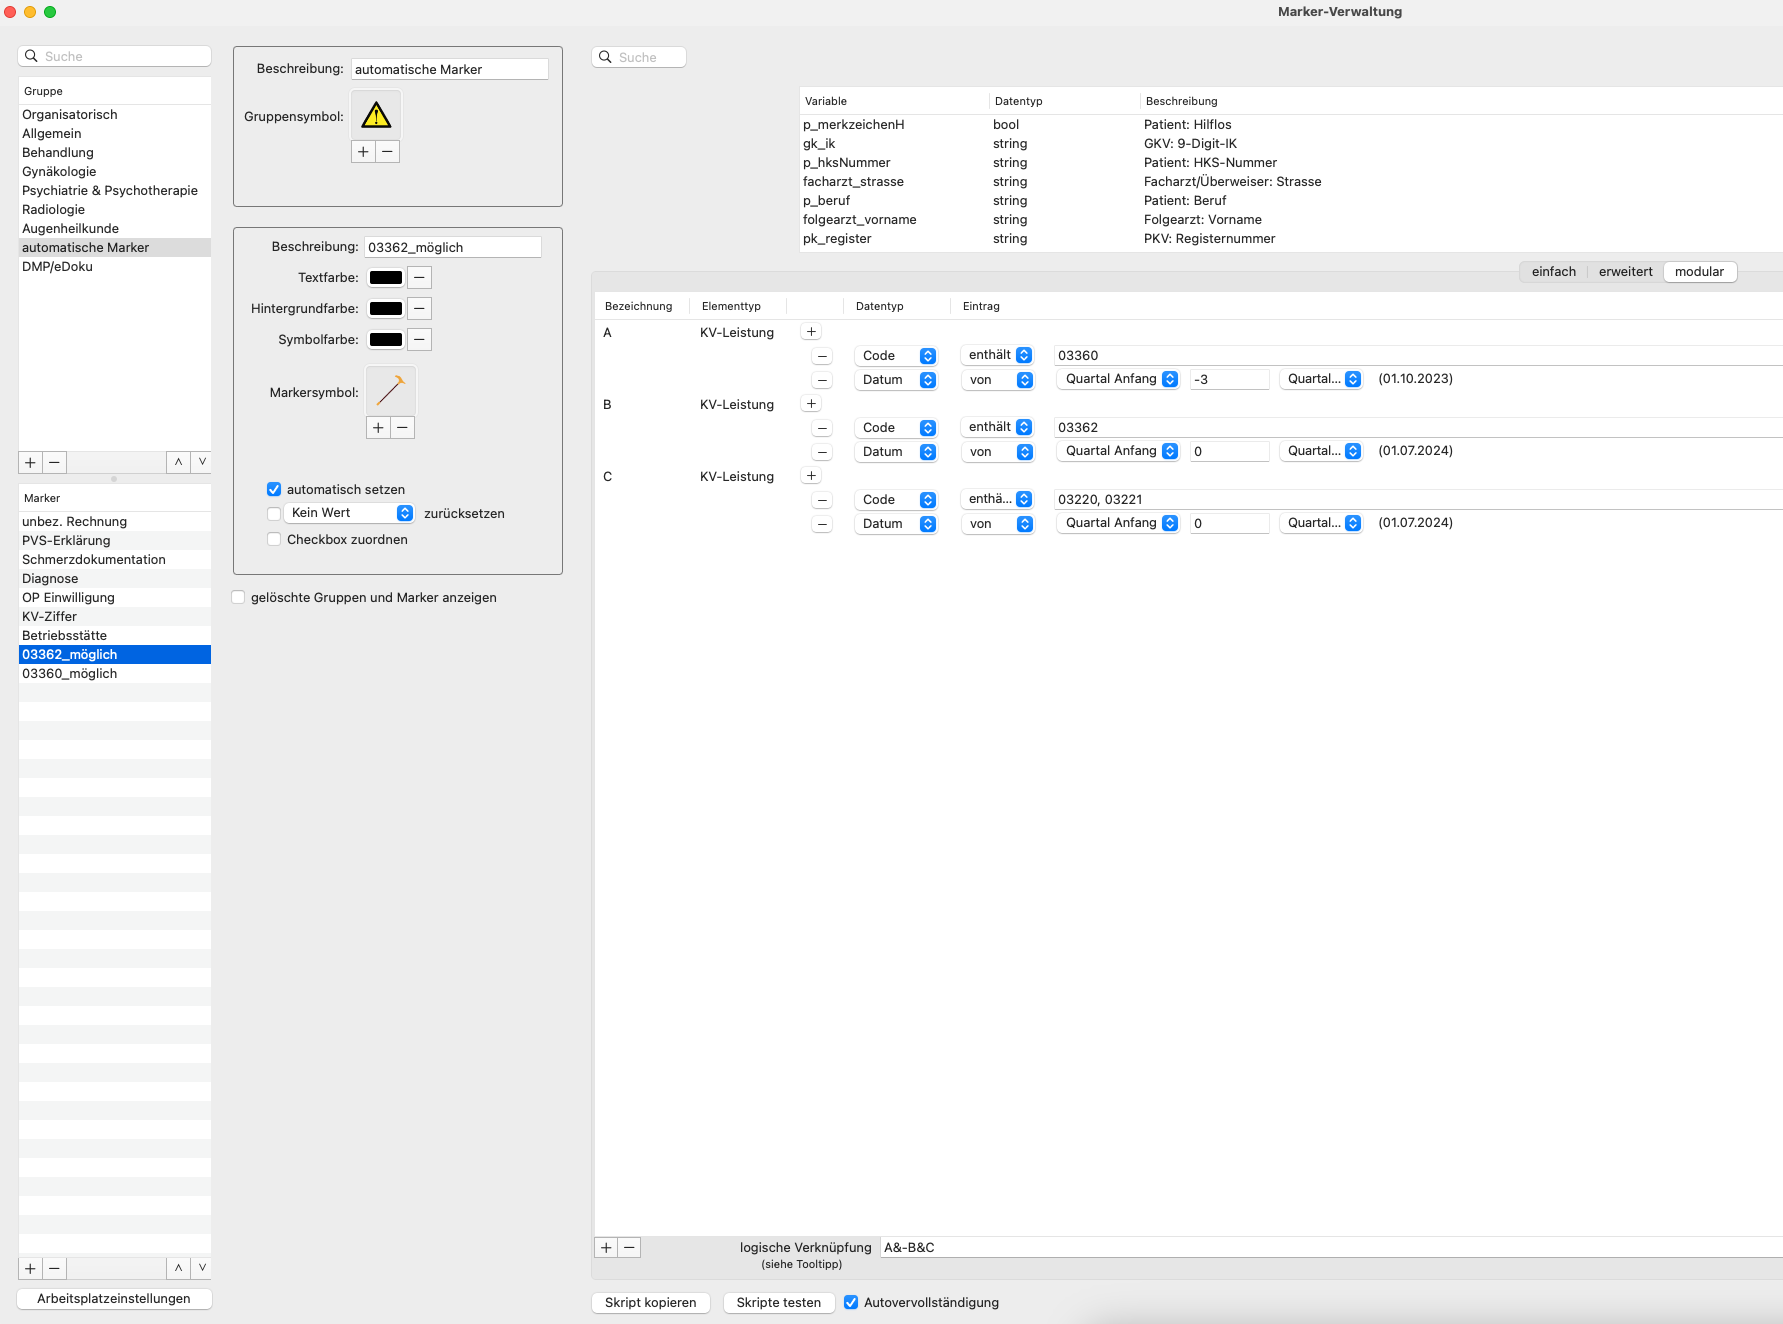Select variable row 'p_hksNummer'
The height and width of the screenshot is (1324, 1783).
(x=1290, y=163)
